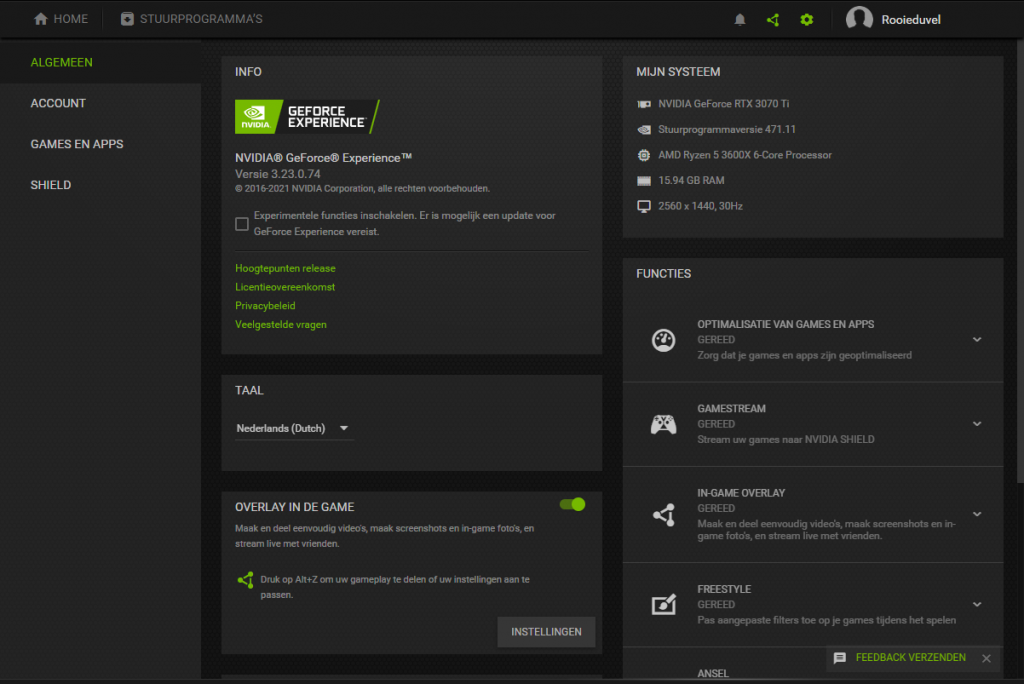Click the gamepad icon for Gamestream
This screenshot has width=1024, height=684.
tap(664, 424)
